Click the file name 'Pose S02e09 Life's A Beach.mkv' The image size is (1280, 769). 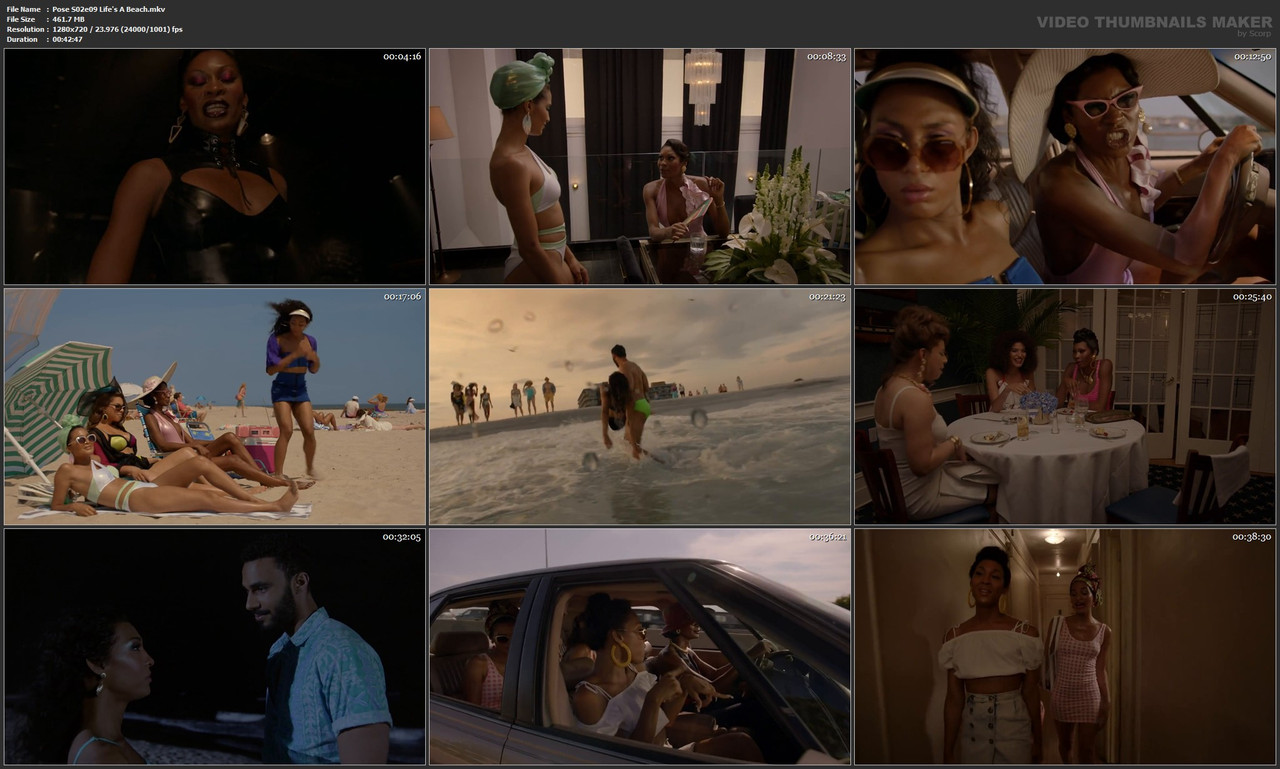click(109, 9)
